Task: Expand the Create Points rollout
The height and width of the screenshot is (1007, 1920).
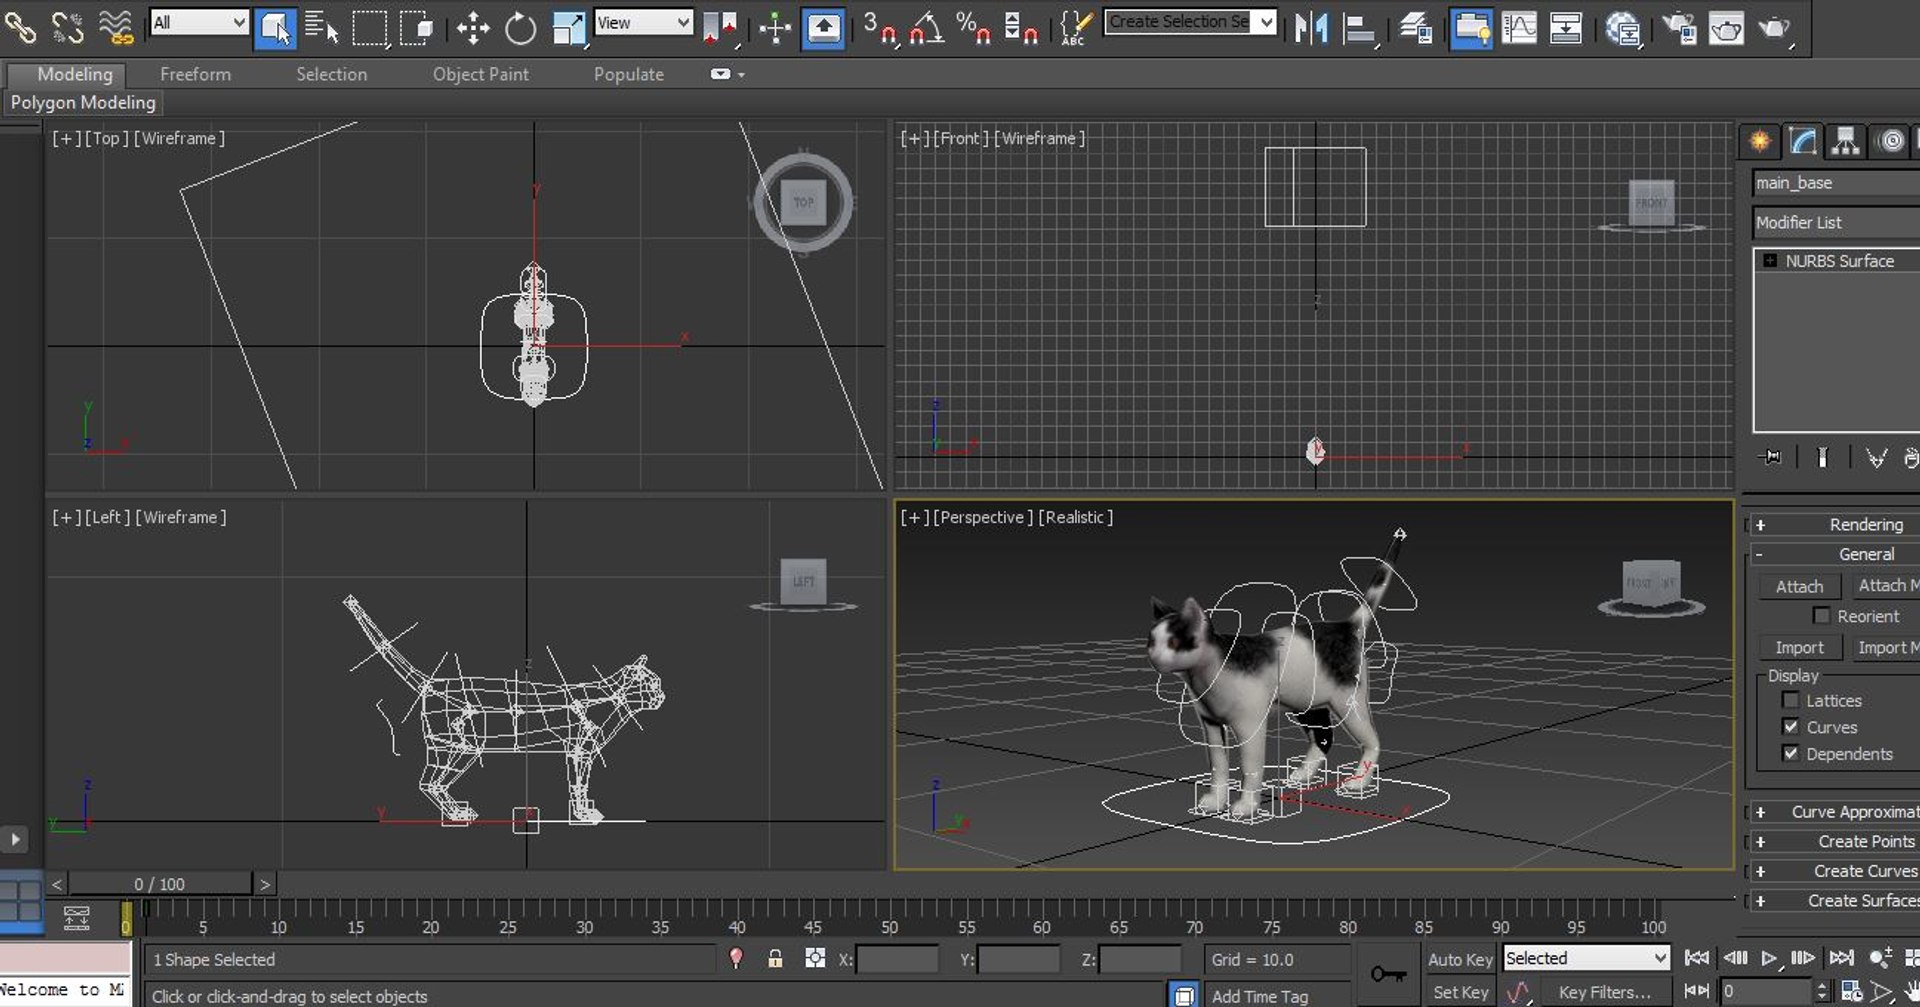Action: point(1833,841)
